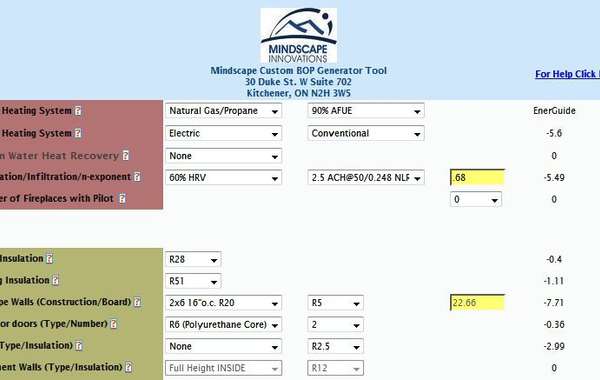
Task: Open the 60% HRV ventilation dropdown
Action: 223,178
